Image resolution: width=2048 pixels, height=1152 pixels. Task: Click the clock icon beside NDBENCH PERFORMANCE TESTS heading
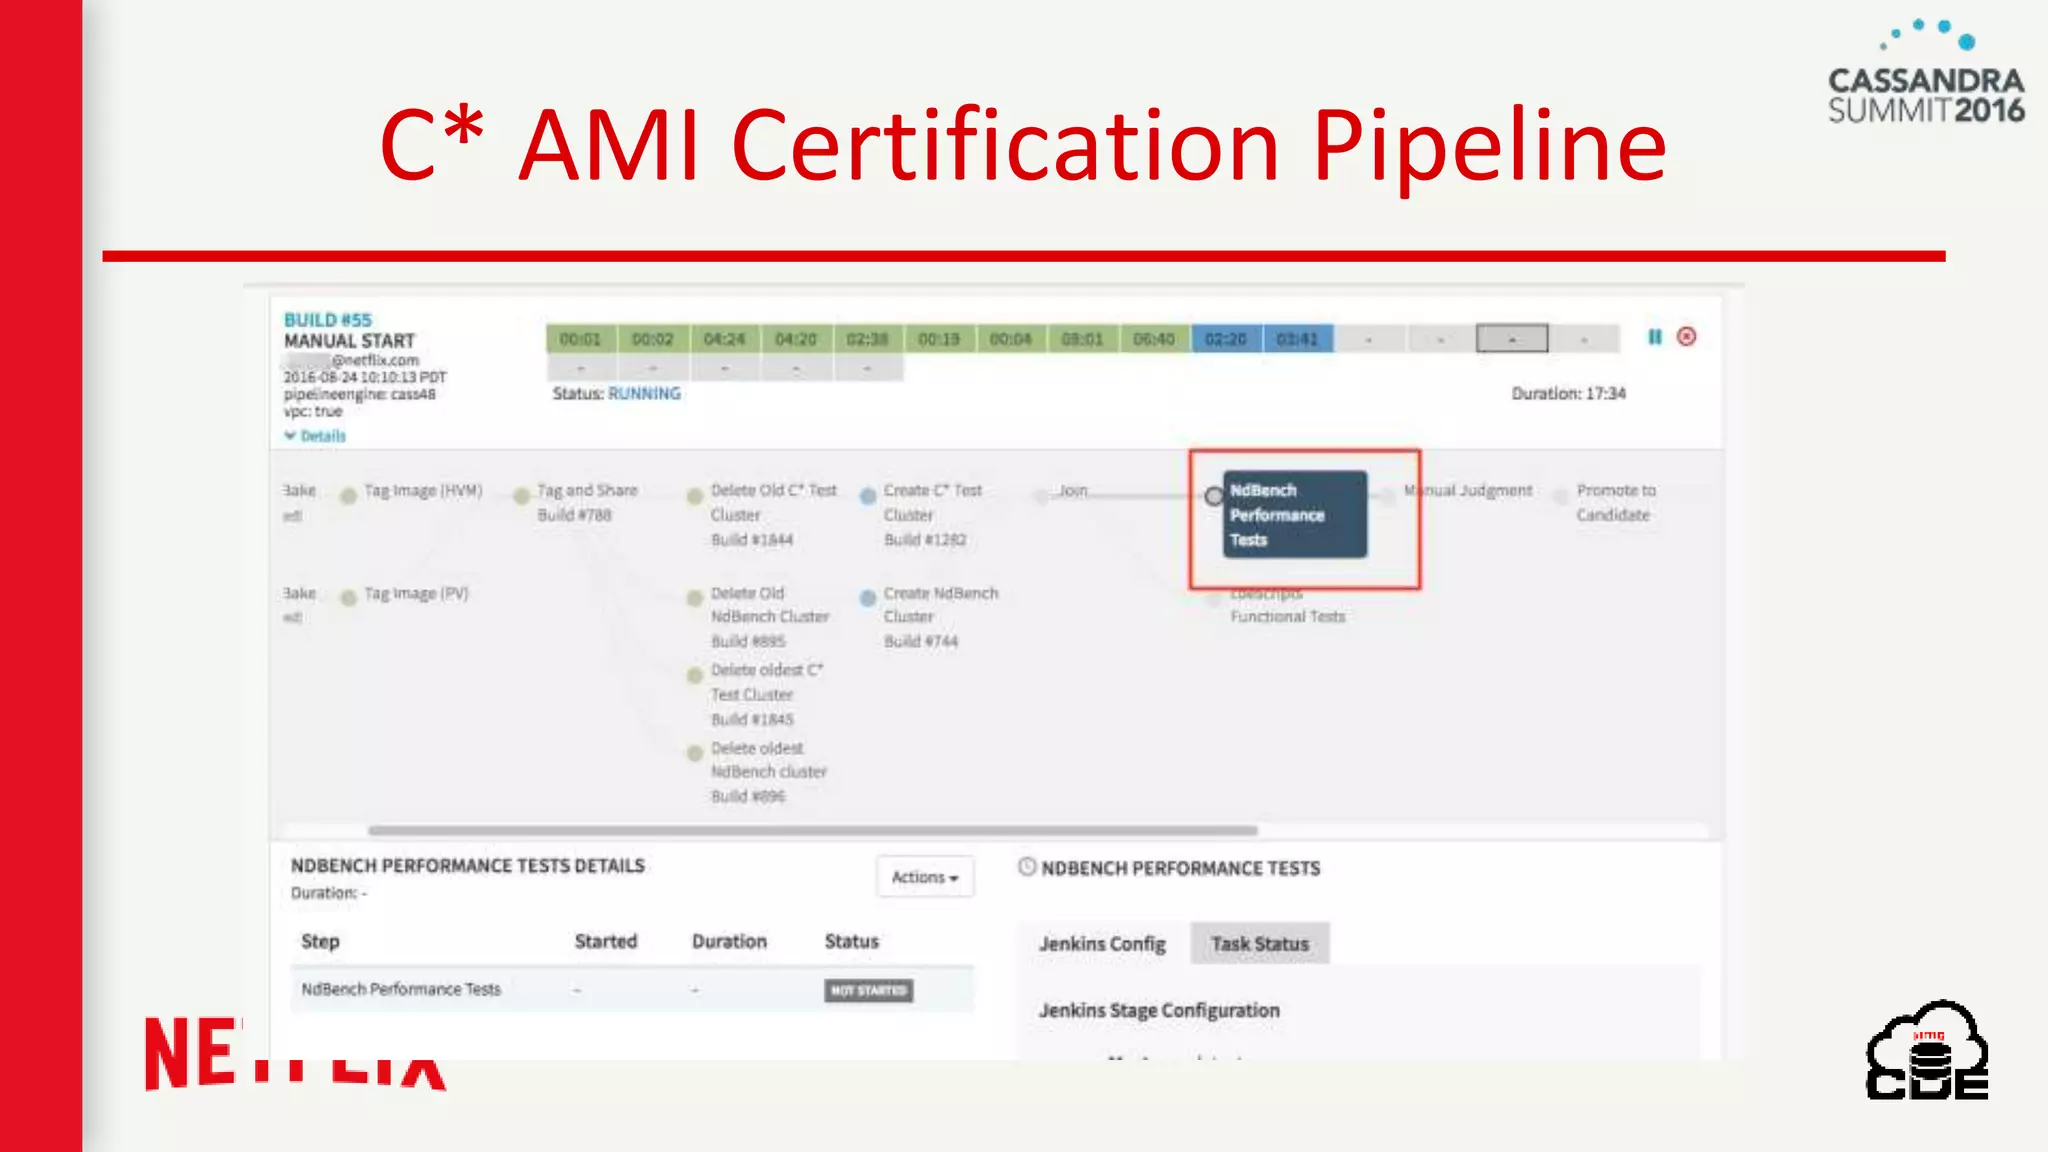(x=1027, y=867)
